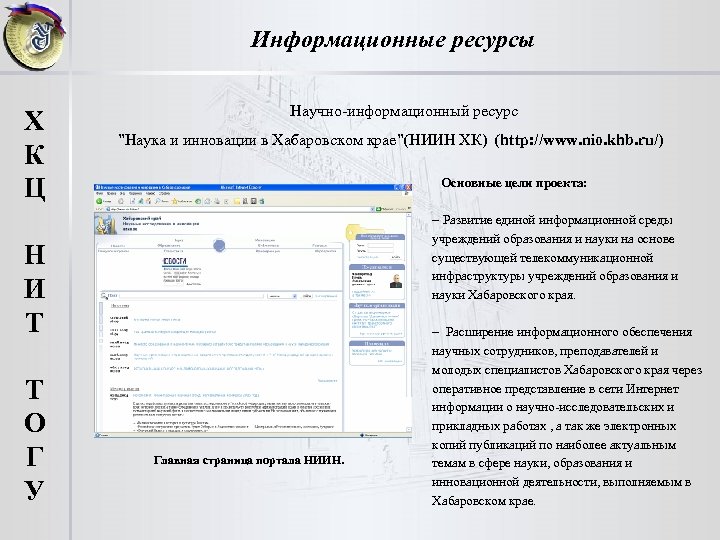The width and height of the screenshot is (720, 540).
Task: Open Favorites using the star icon
Action: coord(174,201)
